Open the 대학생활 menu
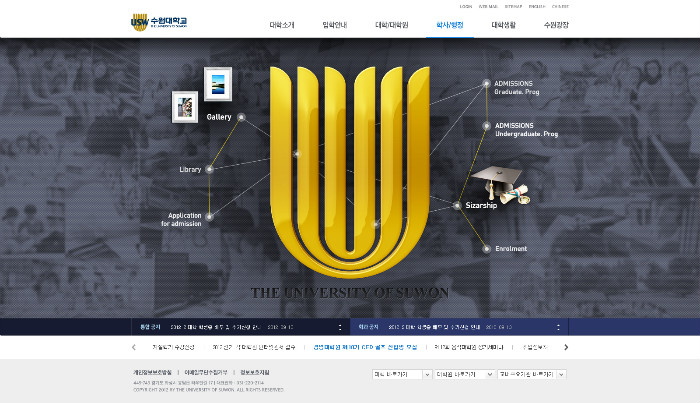Screen dimensions: 700x403 click(503, 25)
